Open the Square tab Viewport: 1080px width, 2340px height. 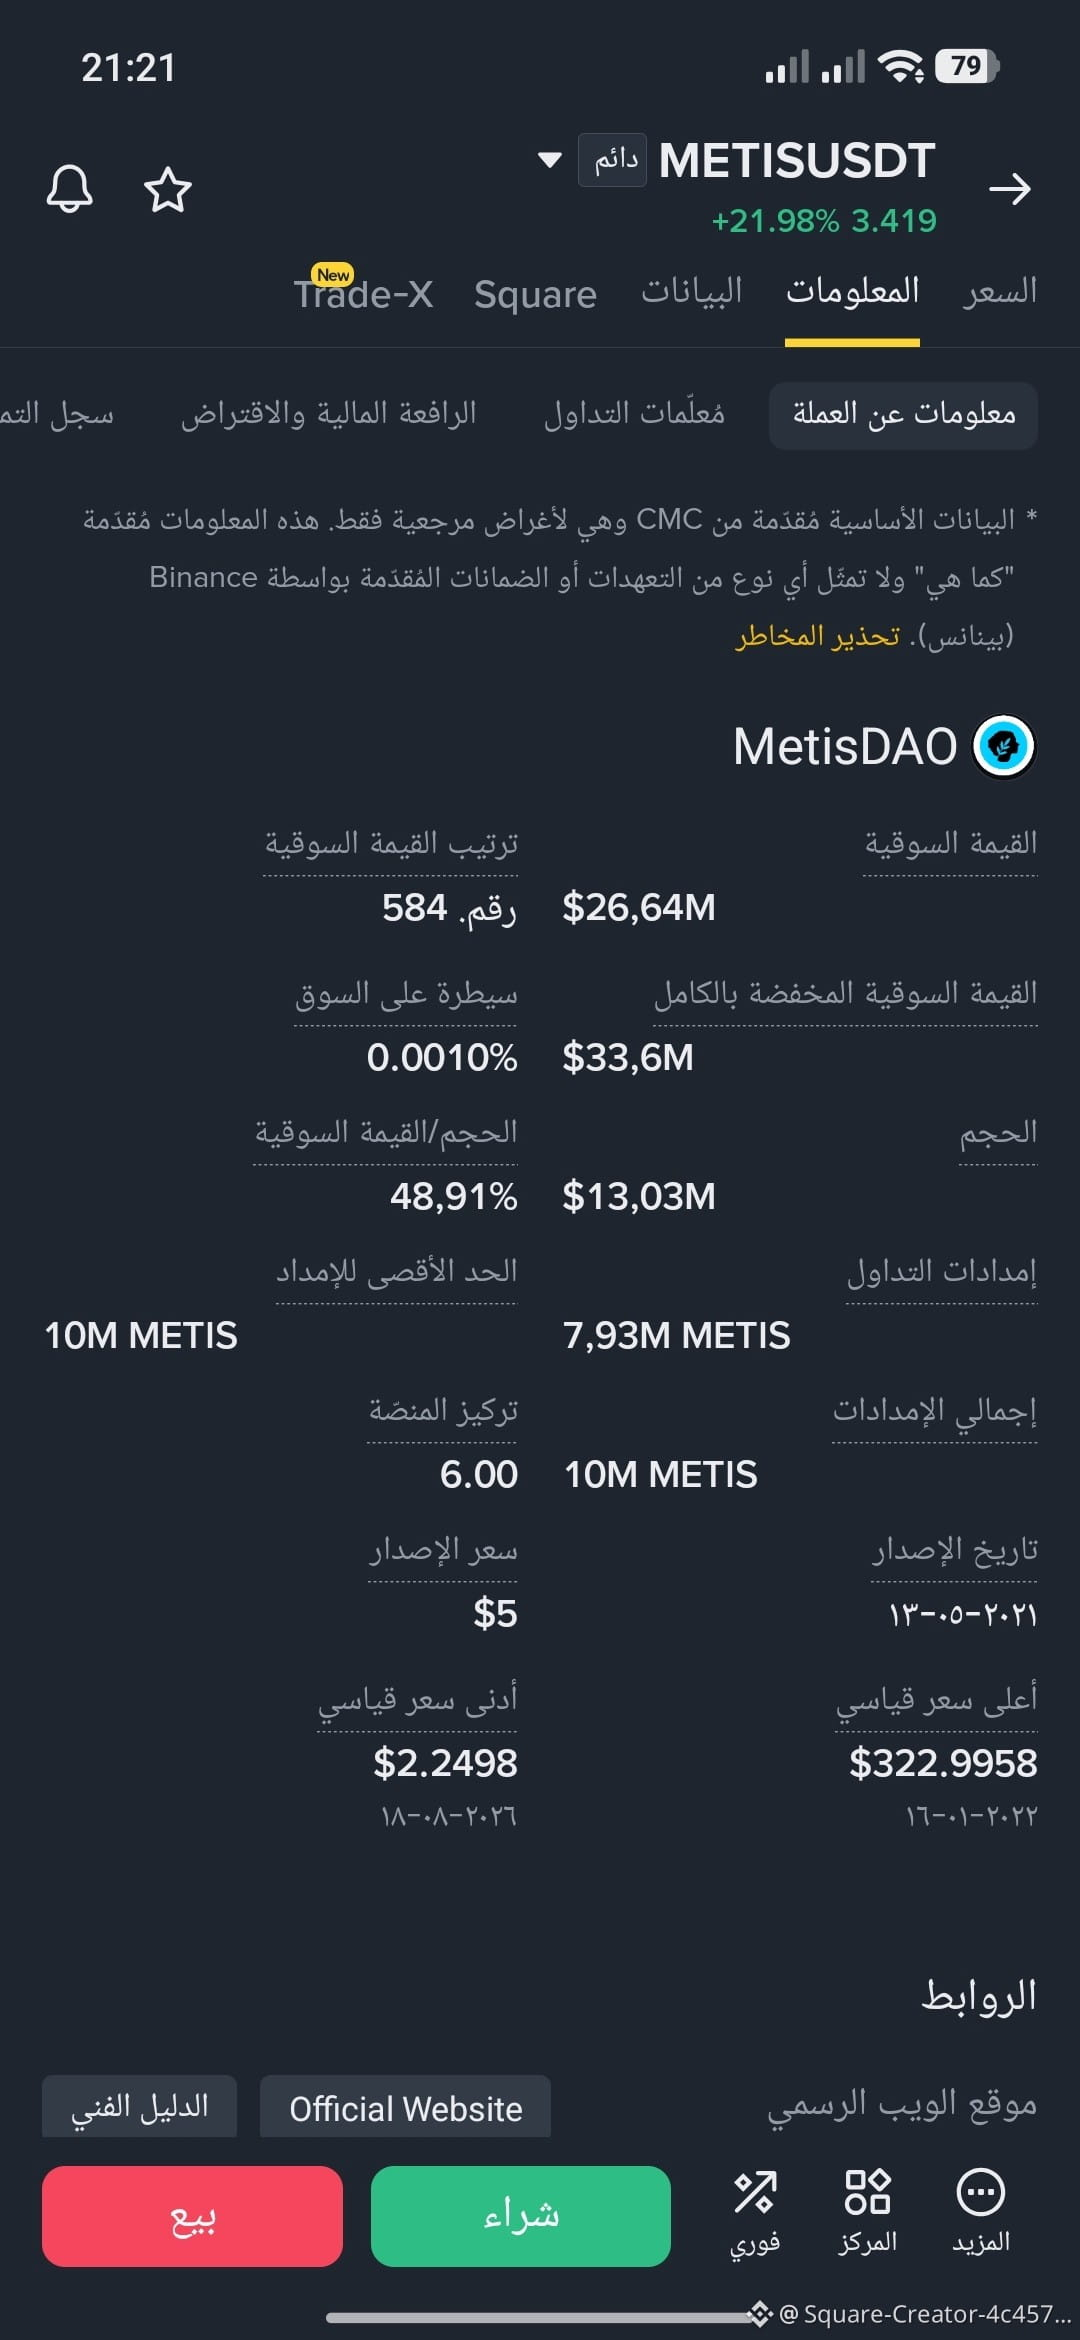535,295
